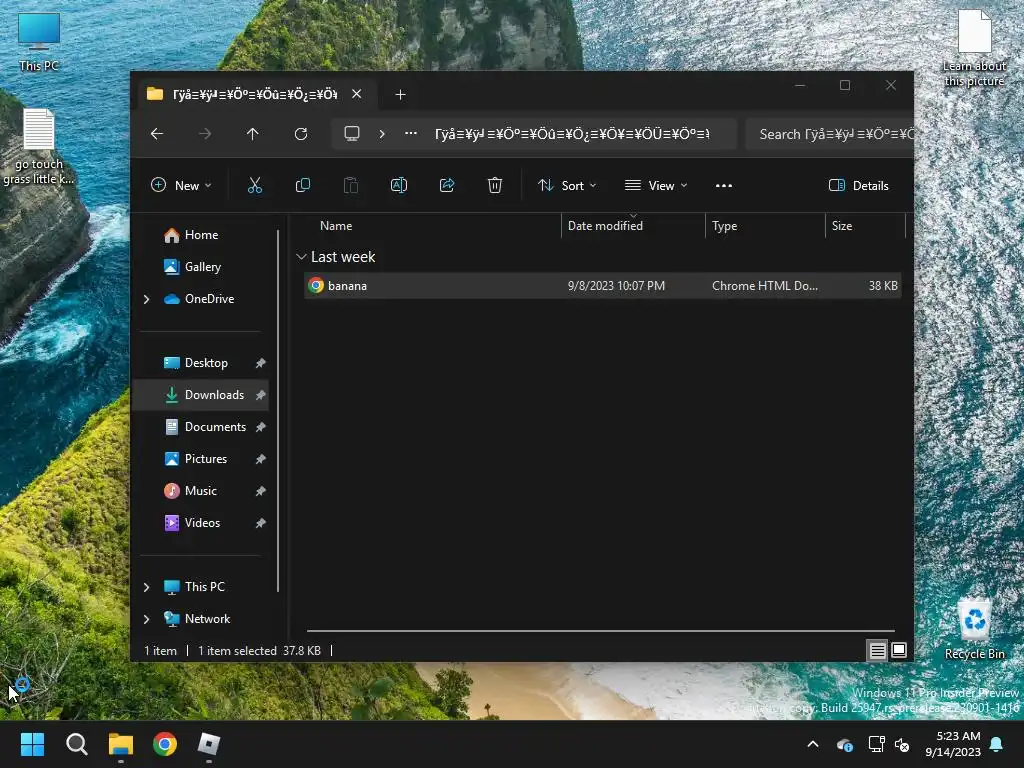Click the horizontal scrollbar in file list
The height and width of the screenshot is (768, 1024).
pos(601,631)
